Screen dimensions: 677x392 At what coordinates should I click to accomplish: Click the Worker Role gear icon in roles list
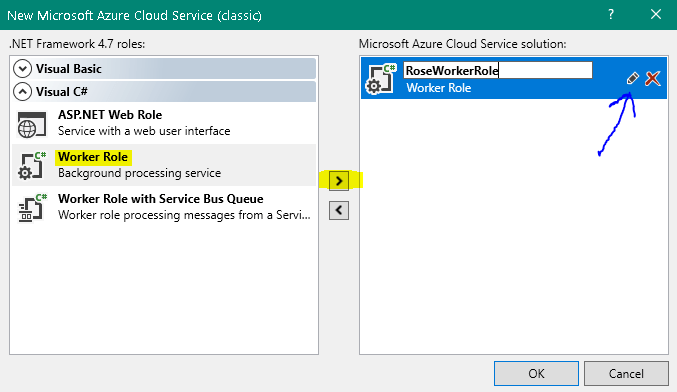[32, 166]
